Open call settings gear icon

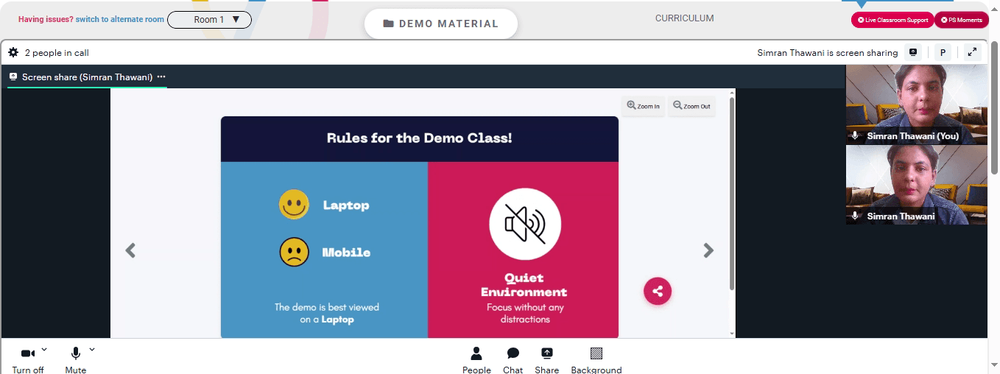point(13,52)
